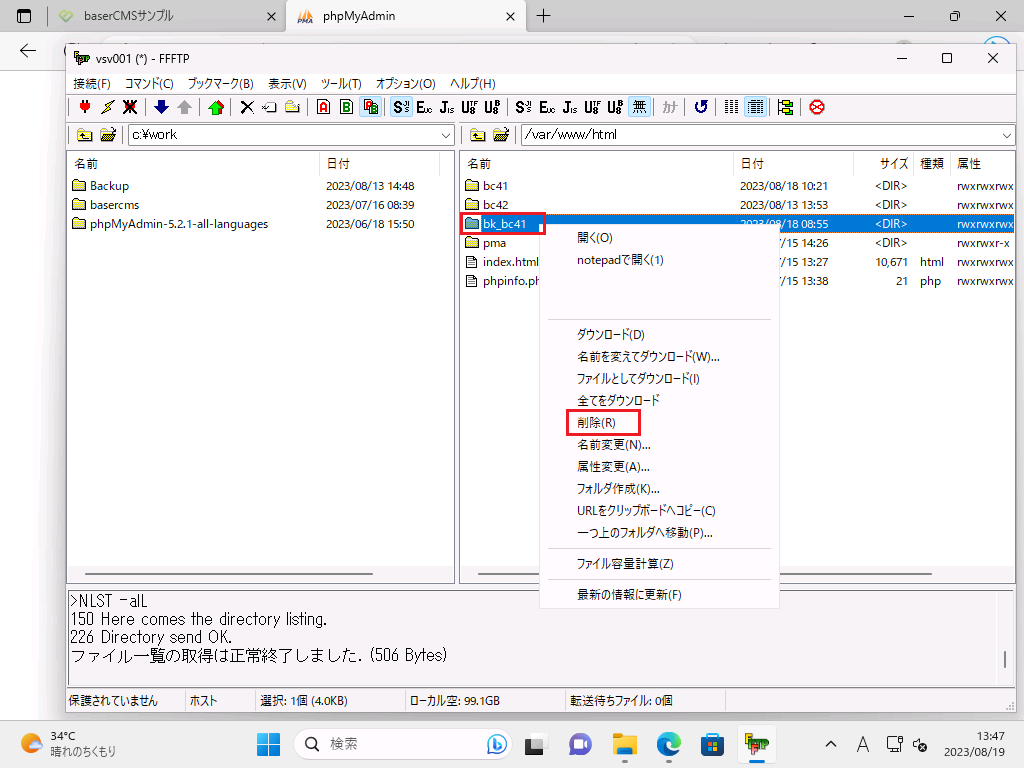Select 削除(R) from the context menu
Screen dimensions: 1024x768
pos(596,423)
